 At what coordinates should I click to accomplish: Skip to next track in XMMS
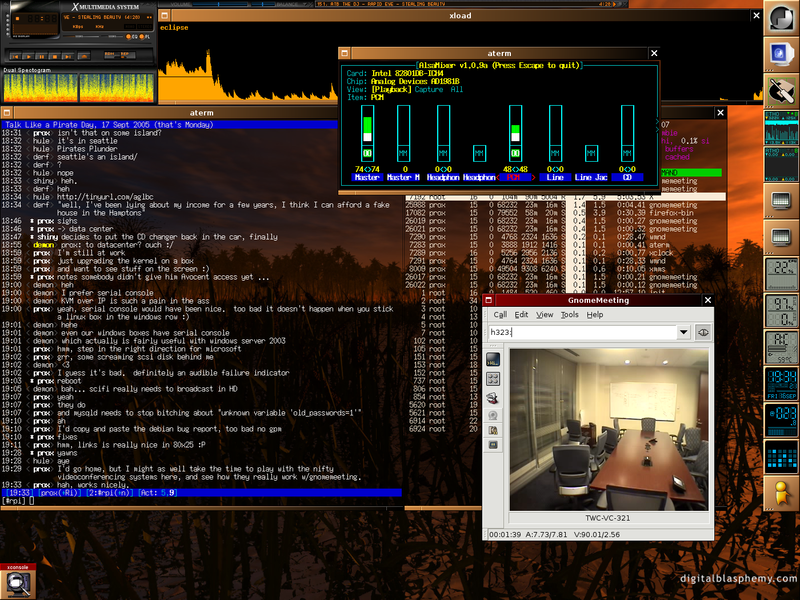(68, 56)
